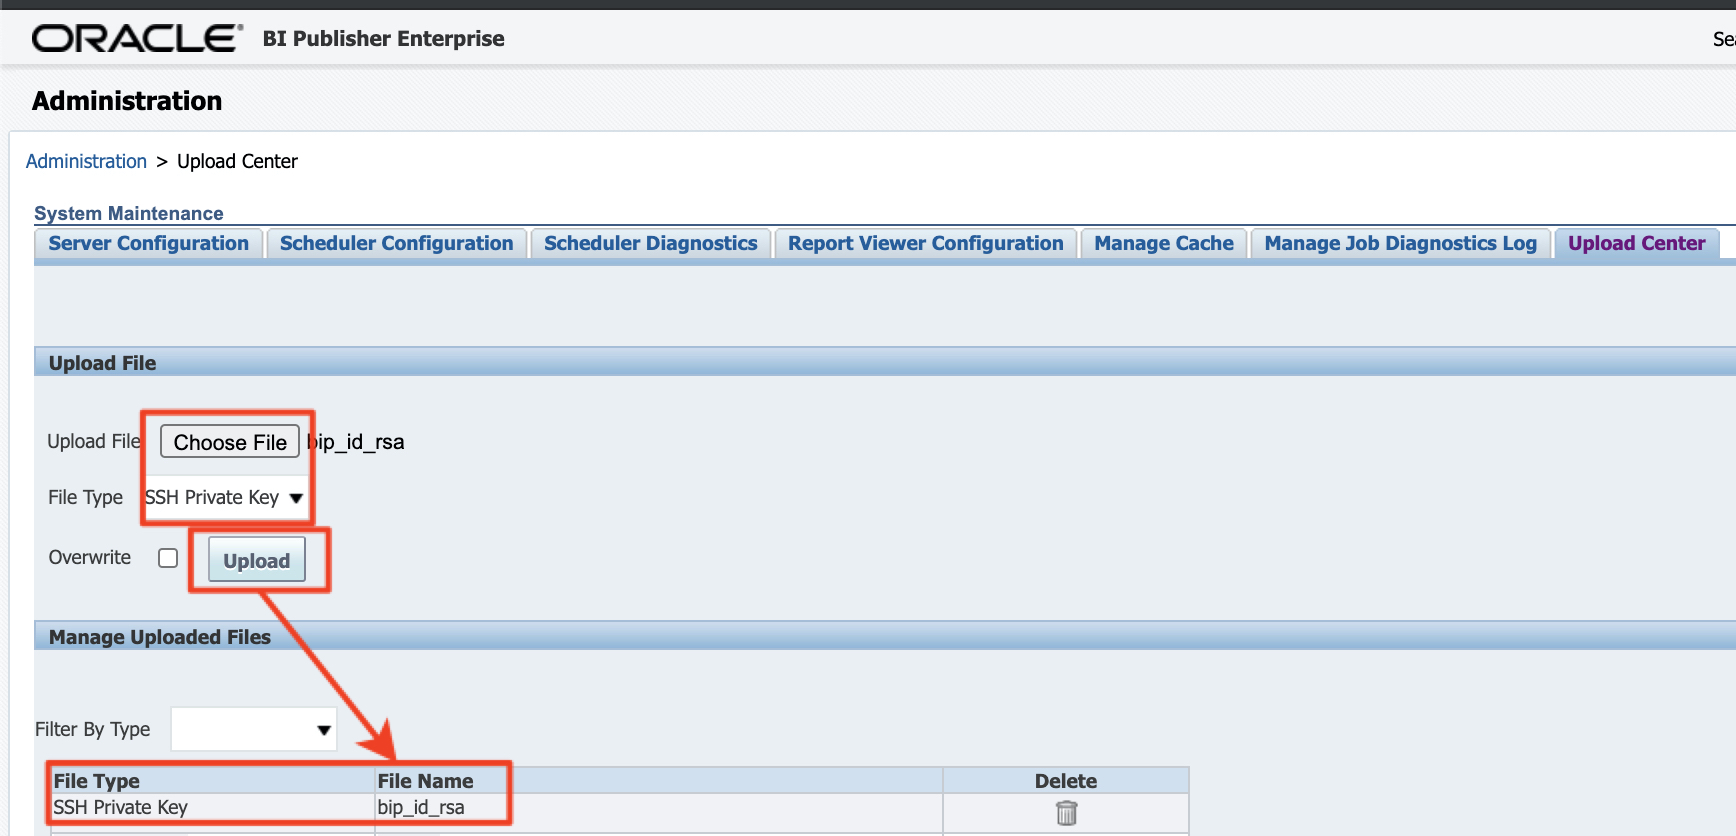Screen dimensions: 1736x836
Task: Click the Overwrite label
Action: [90, 557]
